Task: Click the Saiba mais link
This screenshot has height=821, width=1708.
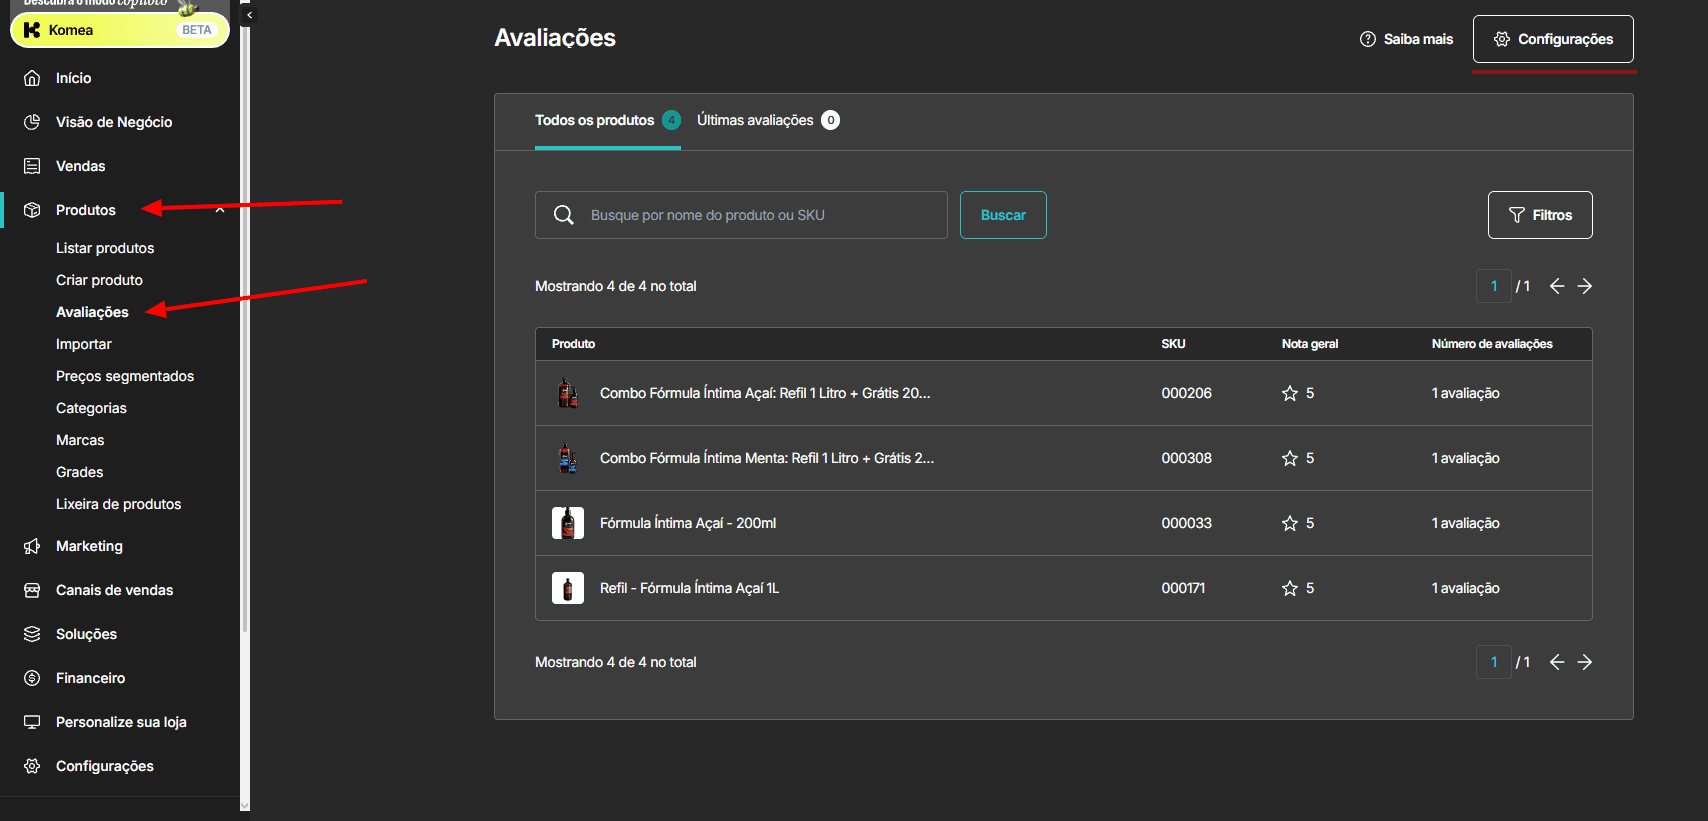Action: click(x=1406, y=39)
